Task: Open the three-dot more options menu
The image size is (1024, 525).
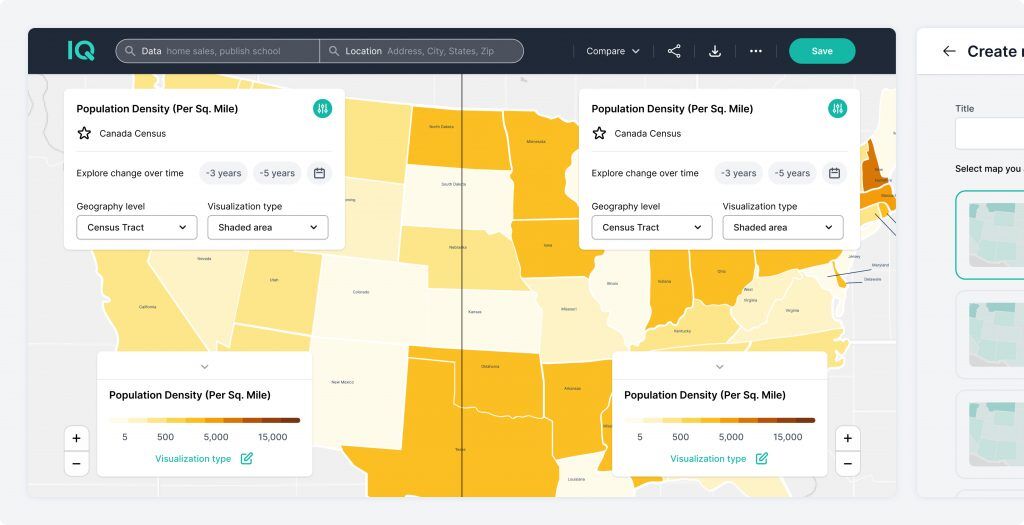Action: point(756,51)
